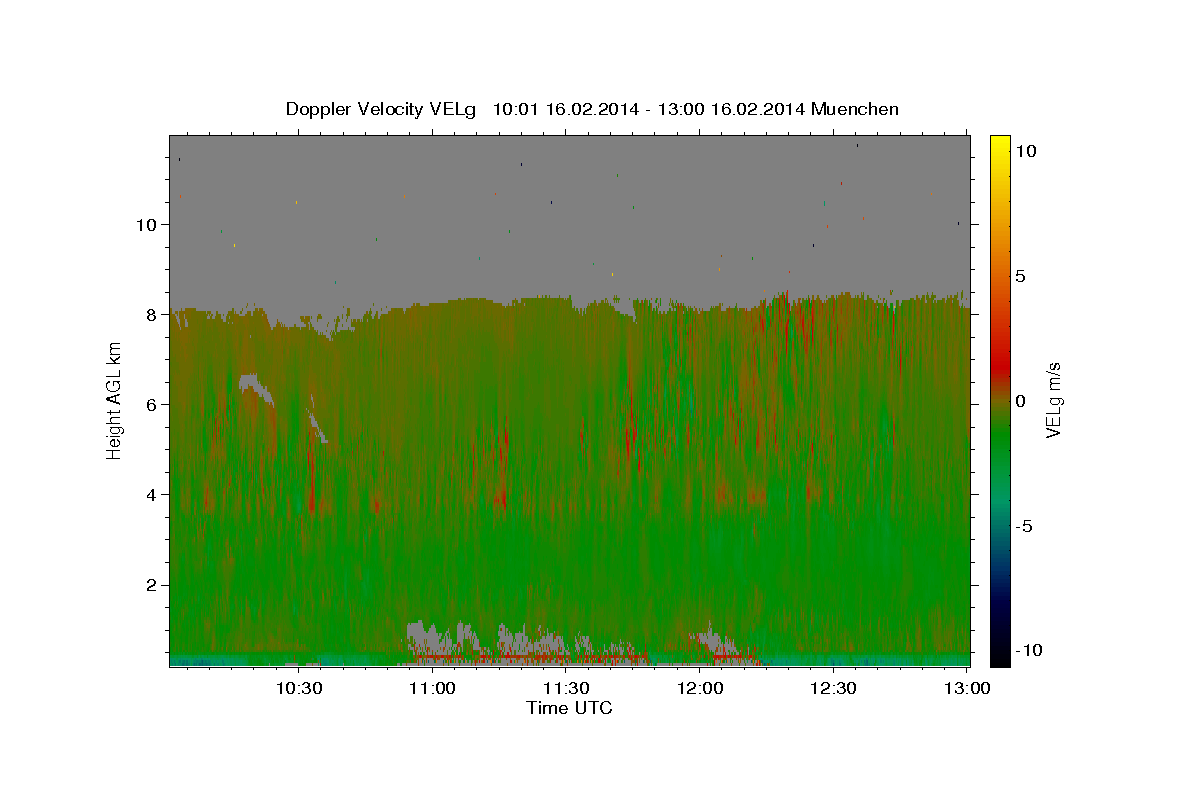Click the 'VELg m/s' colorbar label
The image size is (1200, 800).
pos(1053,399)
